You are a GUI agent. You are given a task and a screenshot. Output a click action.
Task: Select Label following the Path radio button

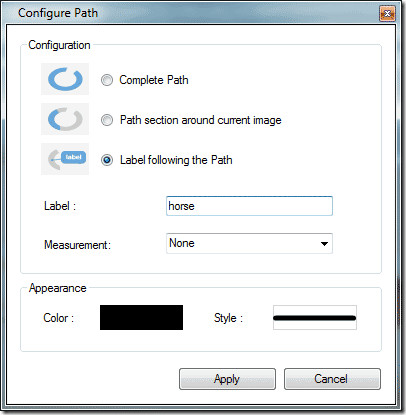107,160
